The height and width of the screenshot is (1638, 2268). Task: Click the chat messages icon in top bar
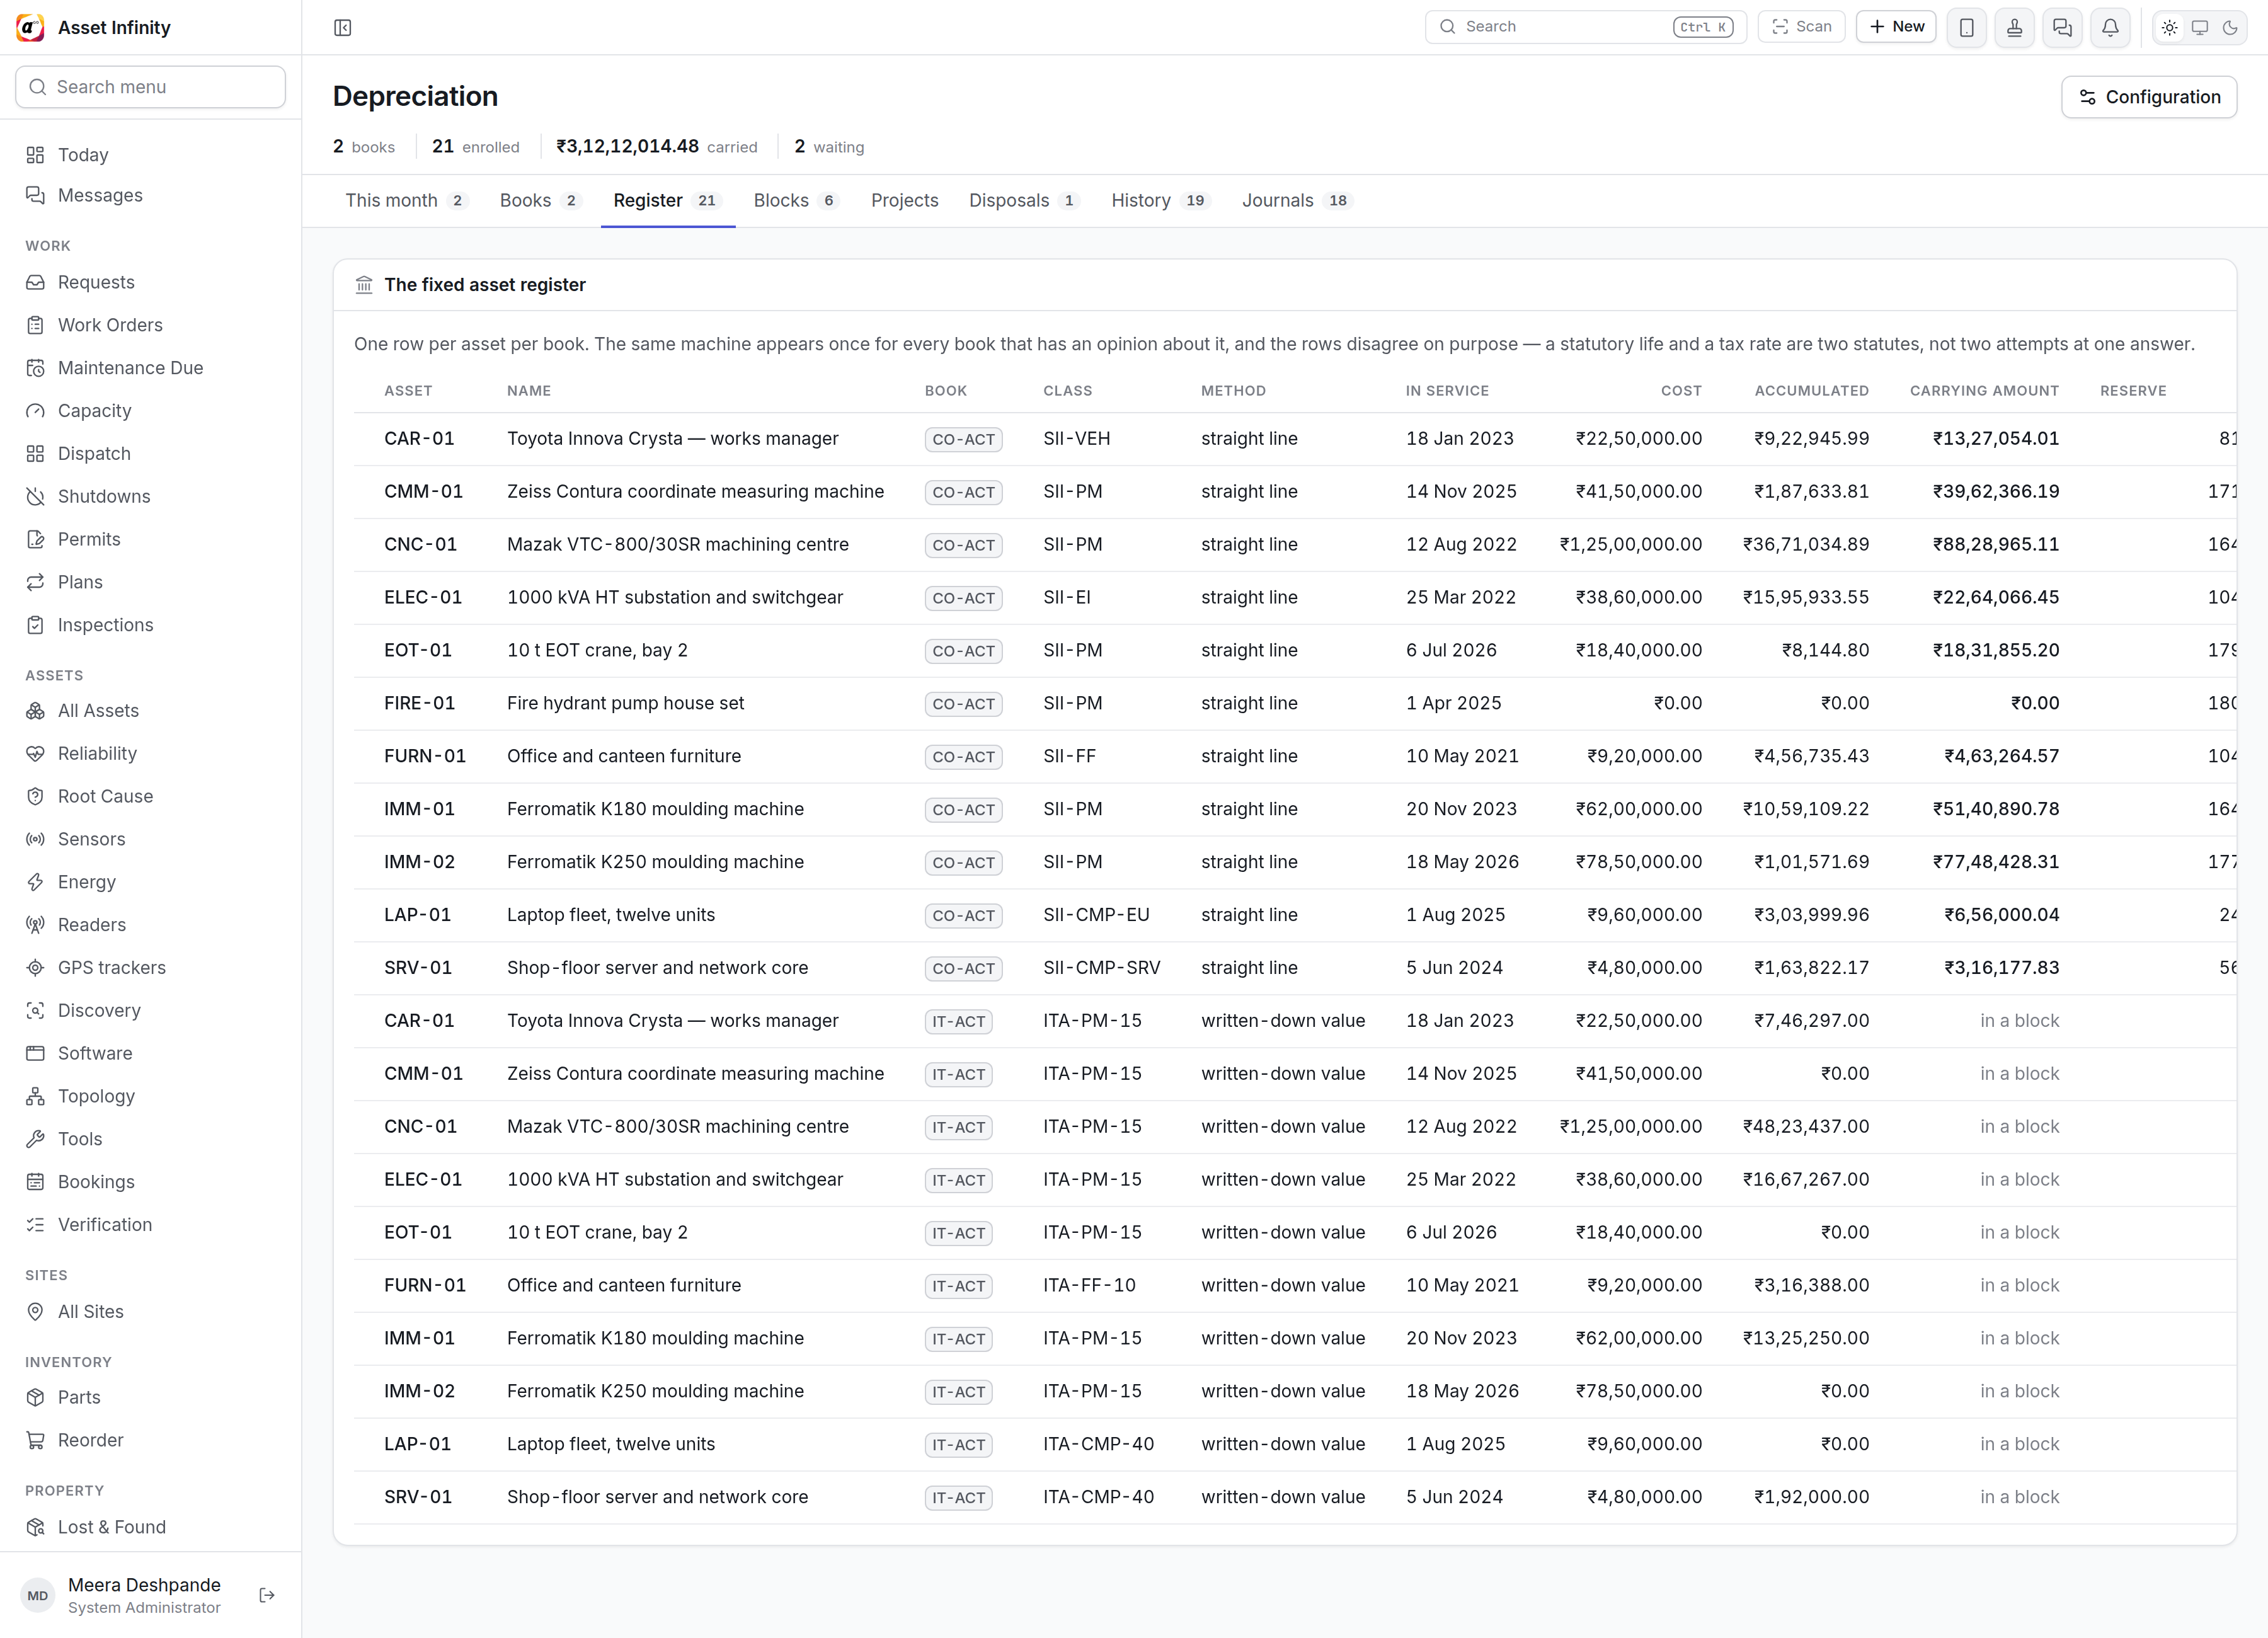point(2062,27)
